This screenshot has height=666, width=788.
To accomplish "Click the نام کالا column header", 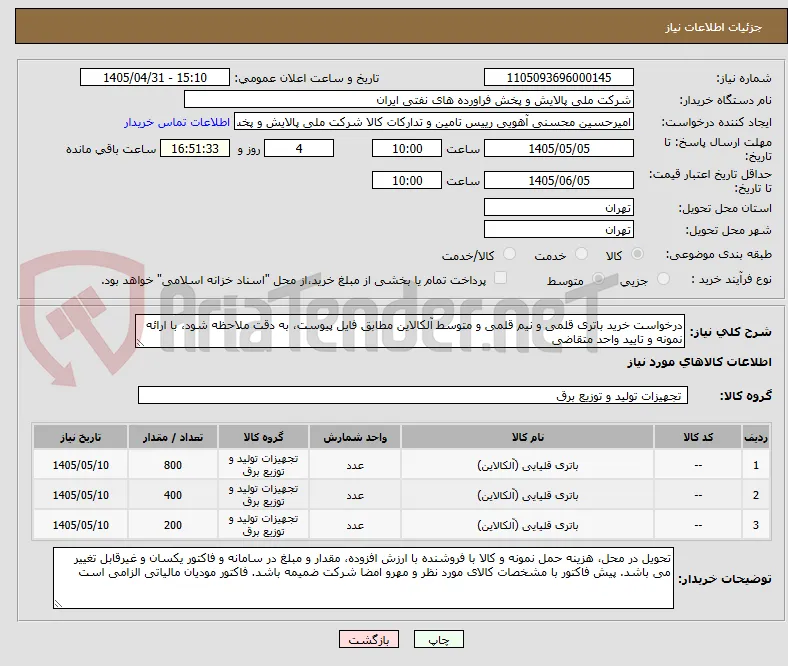I will (528, 437).
